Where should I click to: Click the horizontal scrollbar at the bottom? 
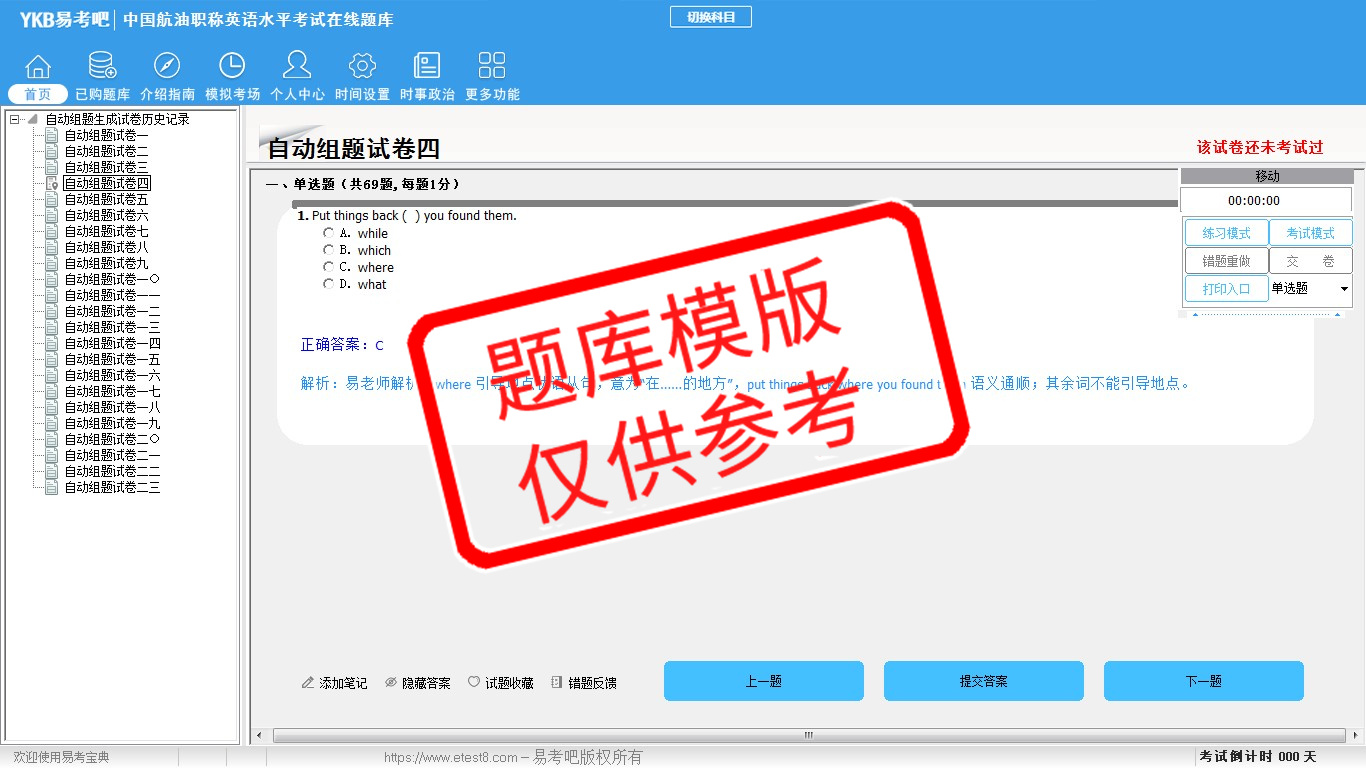tap(808, 735)
